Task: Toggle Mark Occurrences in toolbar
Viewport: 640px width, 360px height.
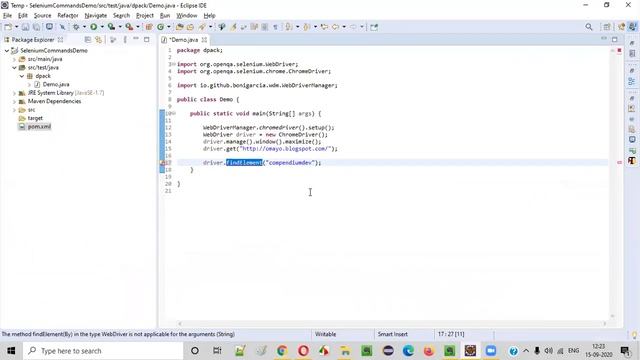Action: tap(233, 27)
